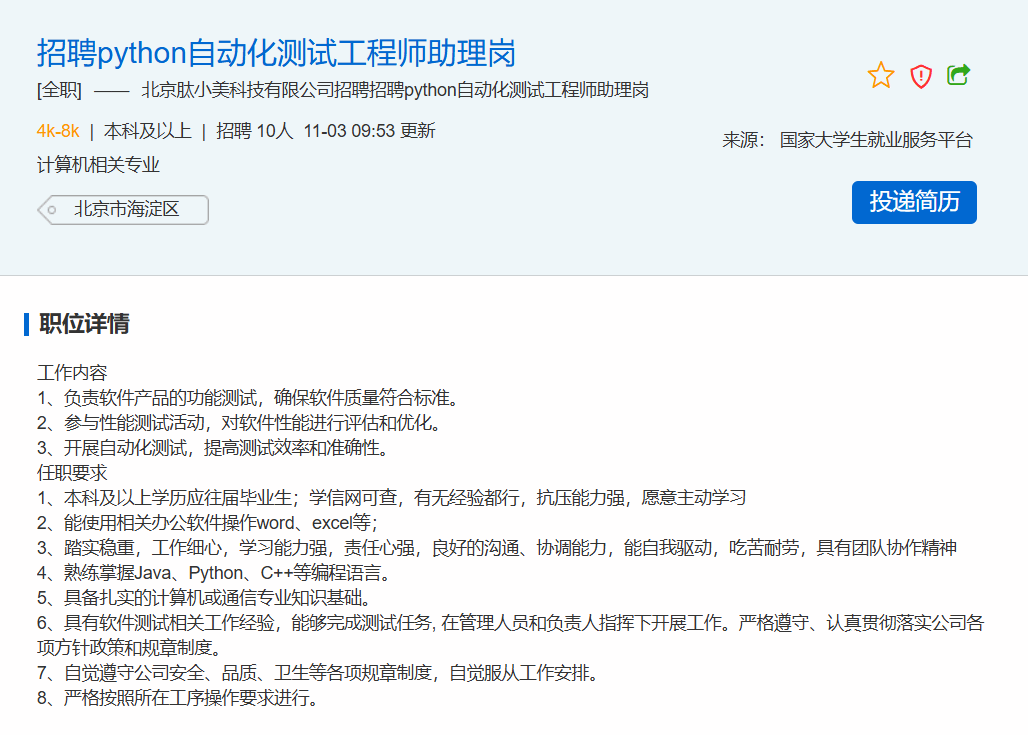Click the red shield report icon
Screen dimensions: 1028x735
click(x=921, y=76)
